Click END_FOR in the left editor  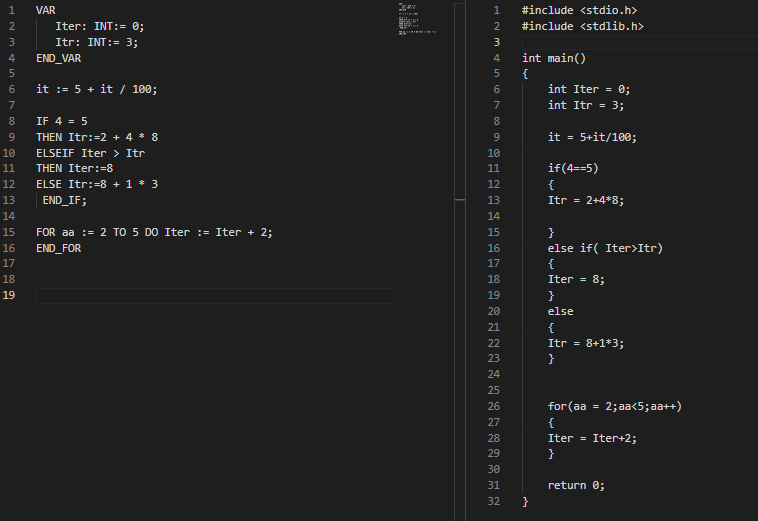(58, 248)
